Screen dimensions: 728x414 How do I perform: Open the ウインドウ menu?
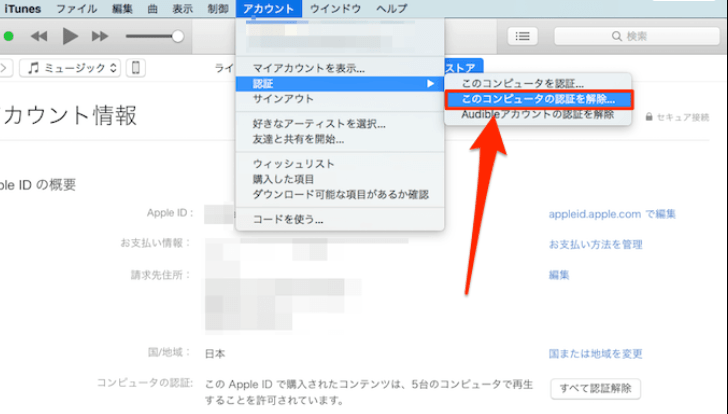click(335, 9)
